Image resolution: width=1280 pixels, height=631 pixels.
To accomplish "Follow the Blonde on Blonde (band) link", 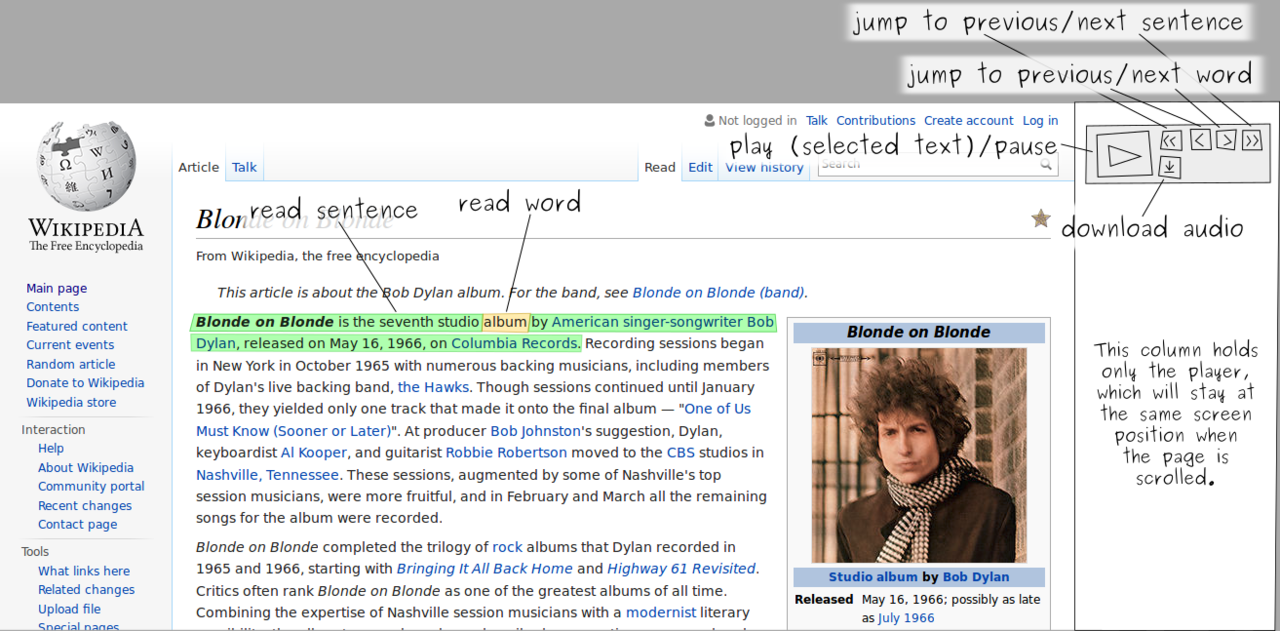I will pos(718,293).
